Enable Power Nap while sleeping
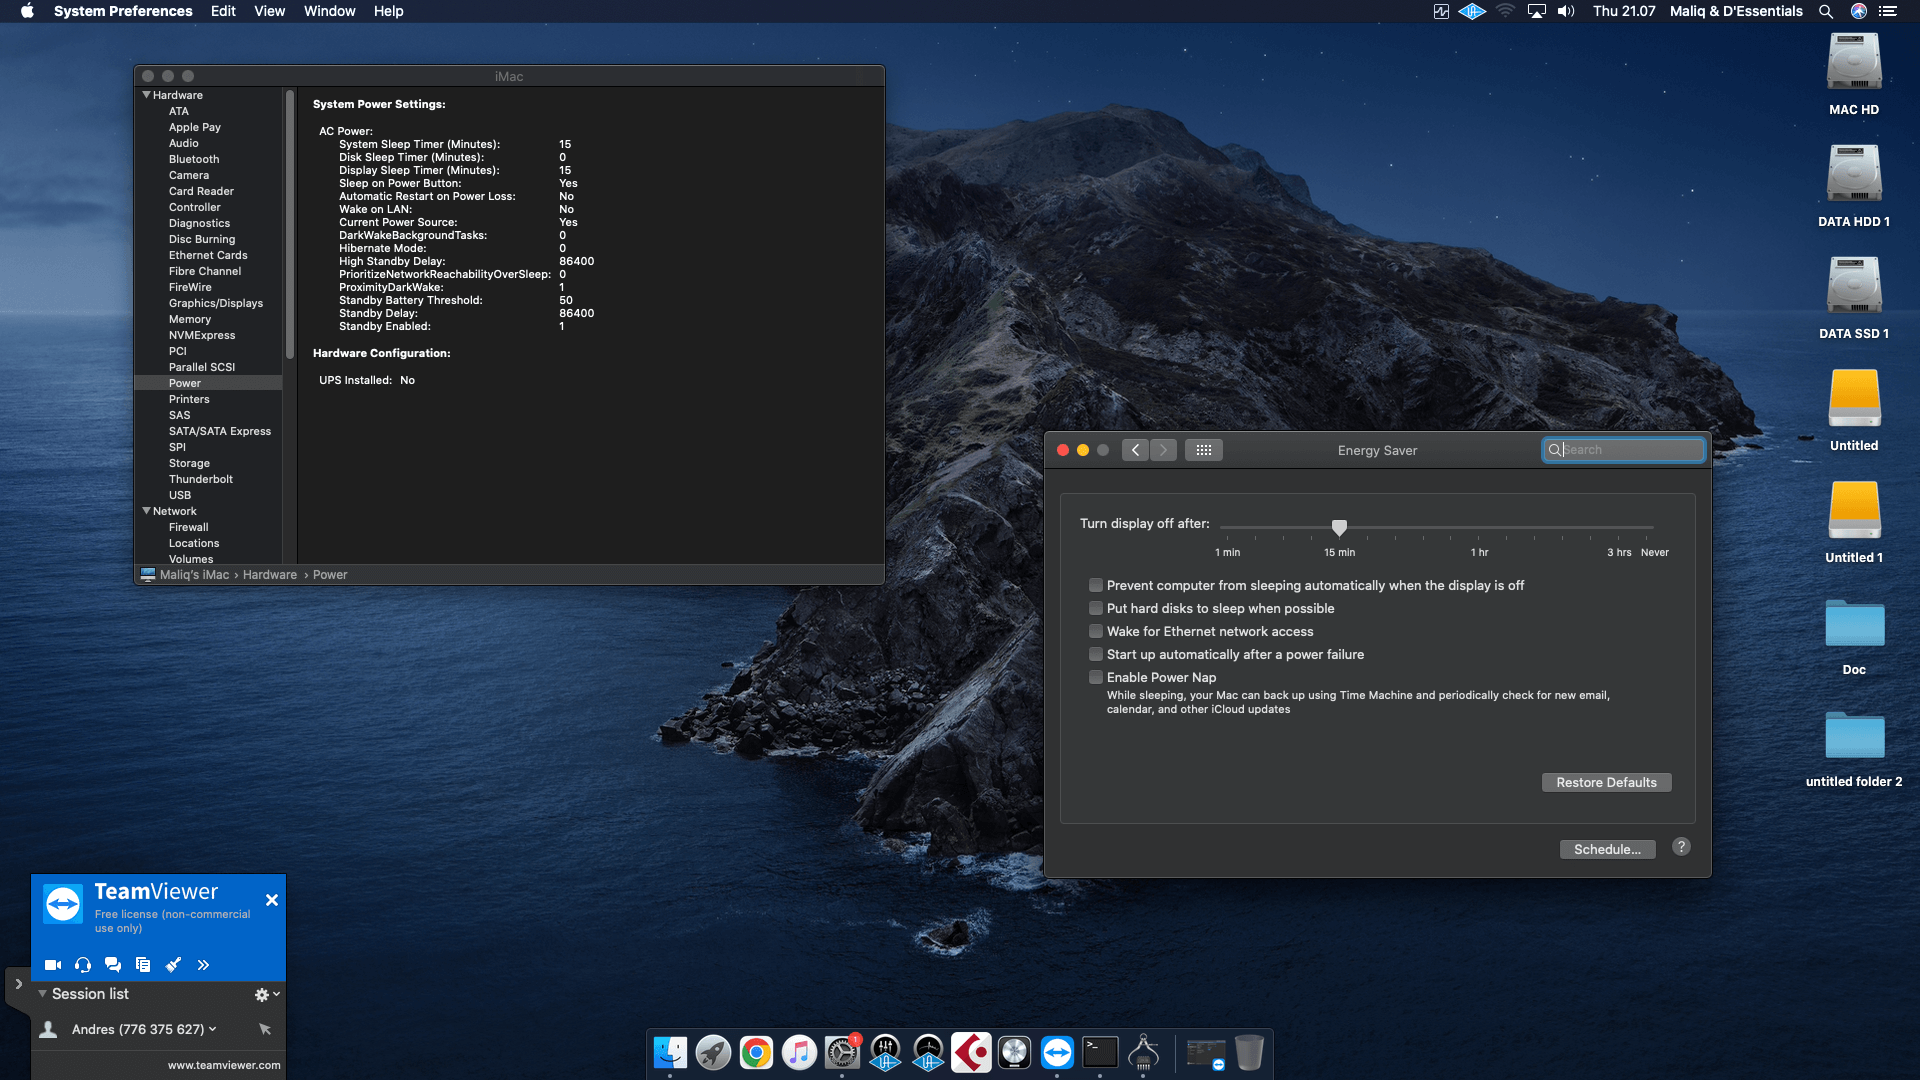 click(x=1096, y=677)
